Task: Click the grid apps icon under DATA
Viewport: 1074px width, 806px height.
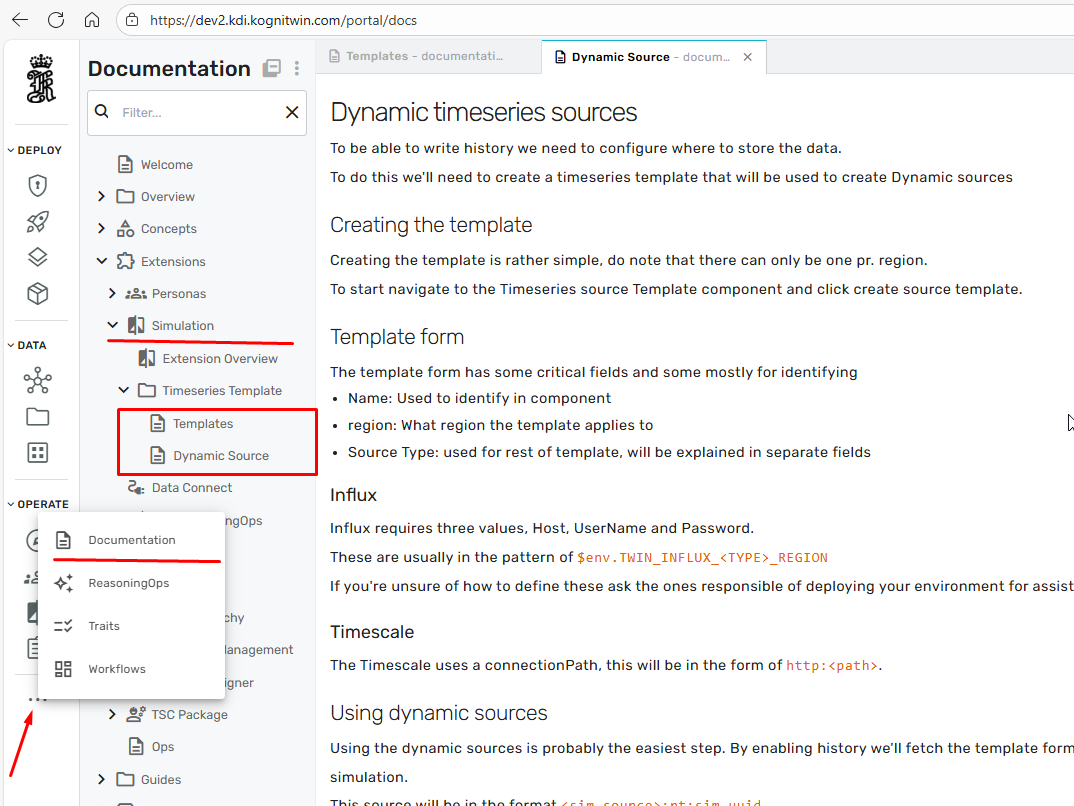Action: (37, 453)
